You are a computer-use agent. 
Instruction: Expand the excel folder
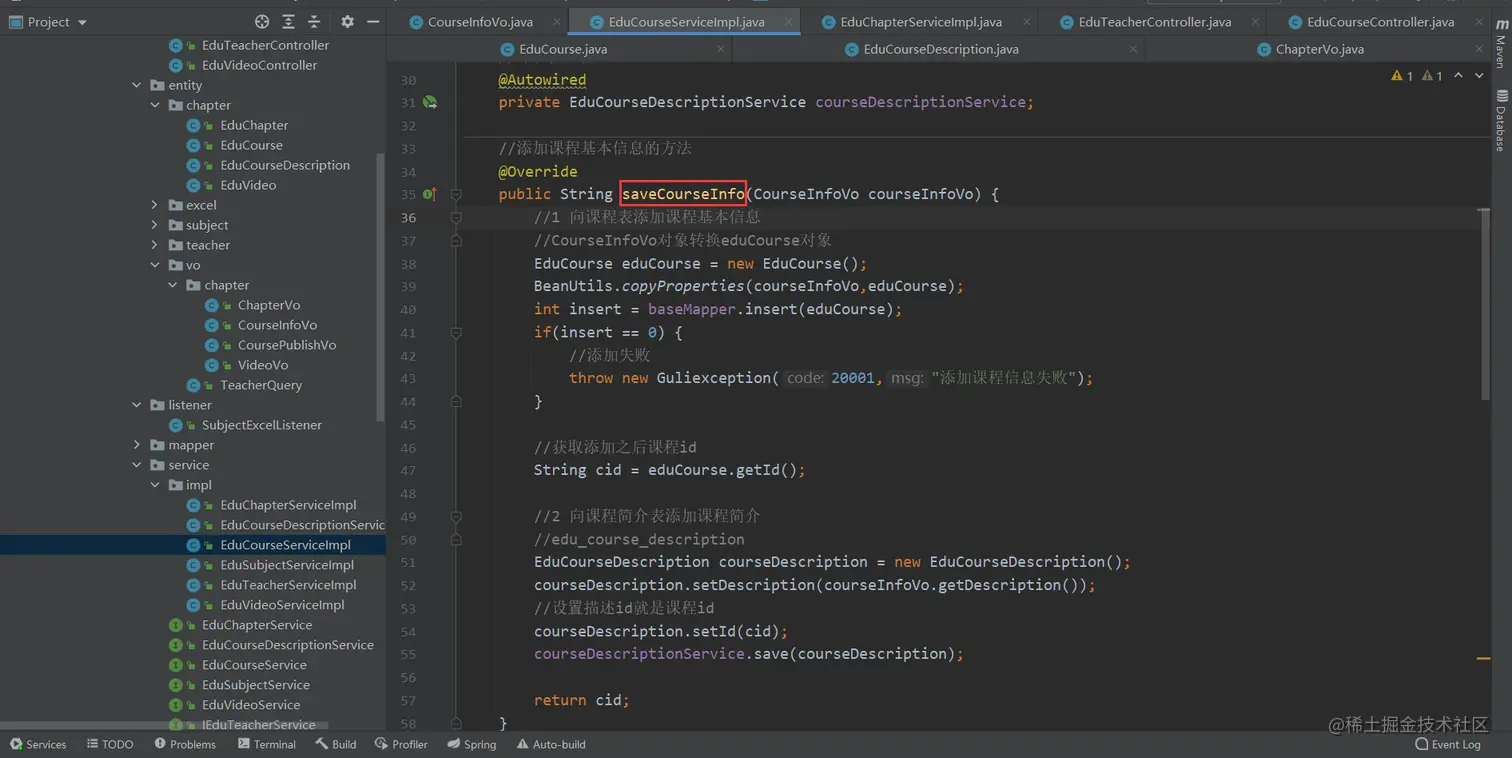tap(155, 205)
